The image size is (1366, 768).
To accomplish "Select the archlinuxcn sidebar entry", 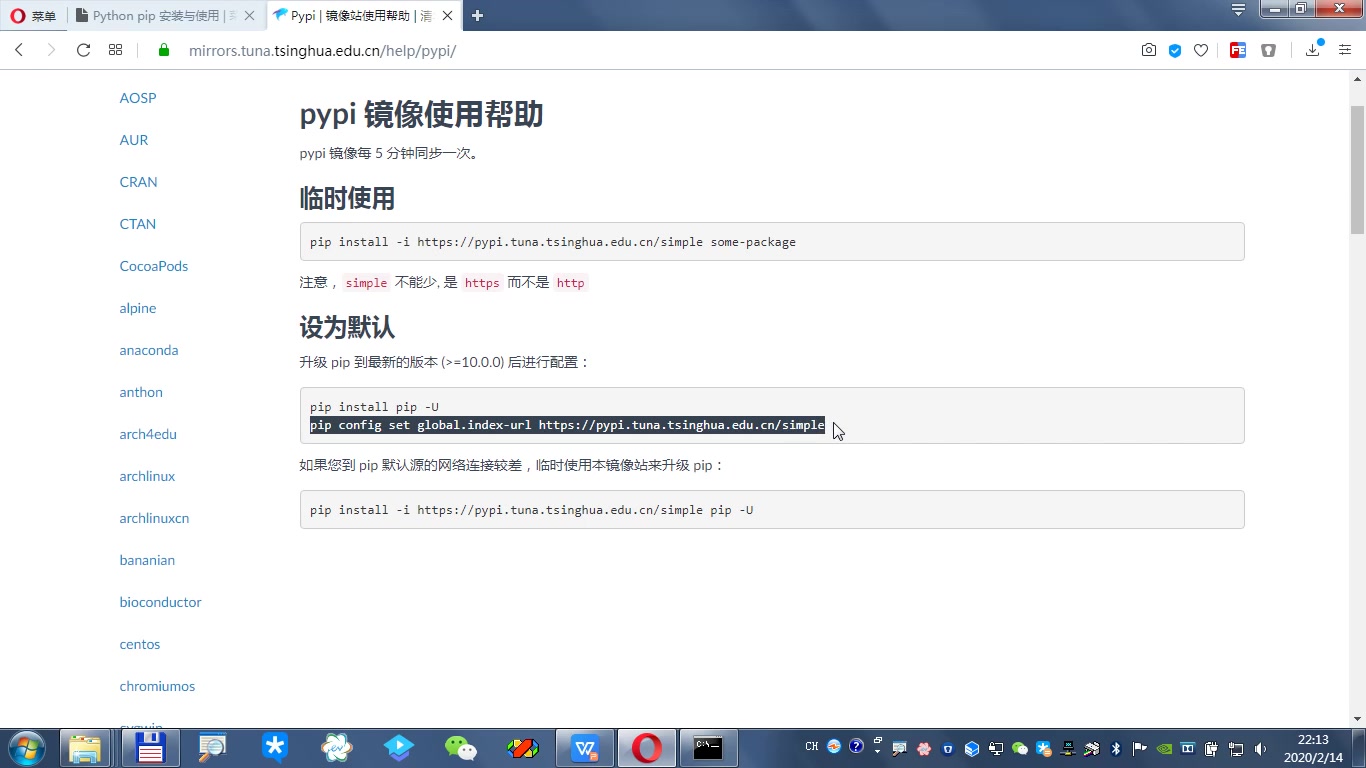I will pos(154,518).
